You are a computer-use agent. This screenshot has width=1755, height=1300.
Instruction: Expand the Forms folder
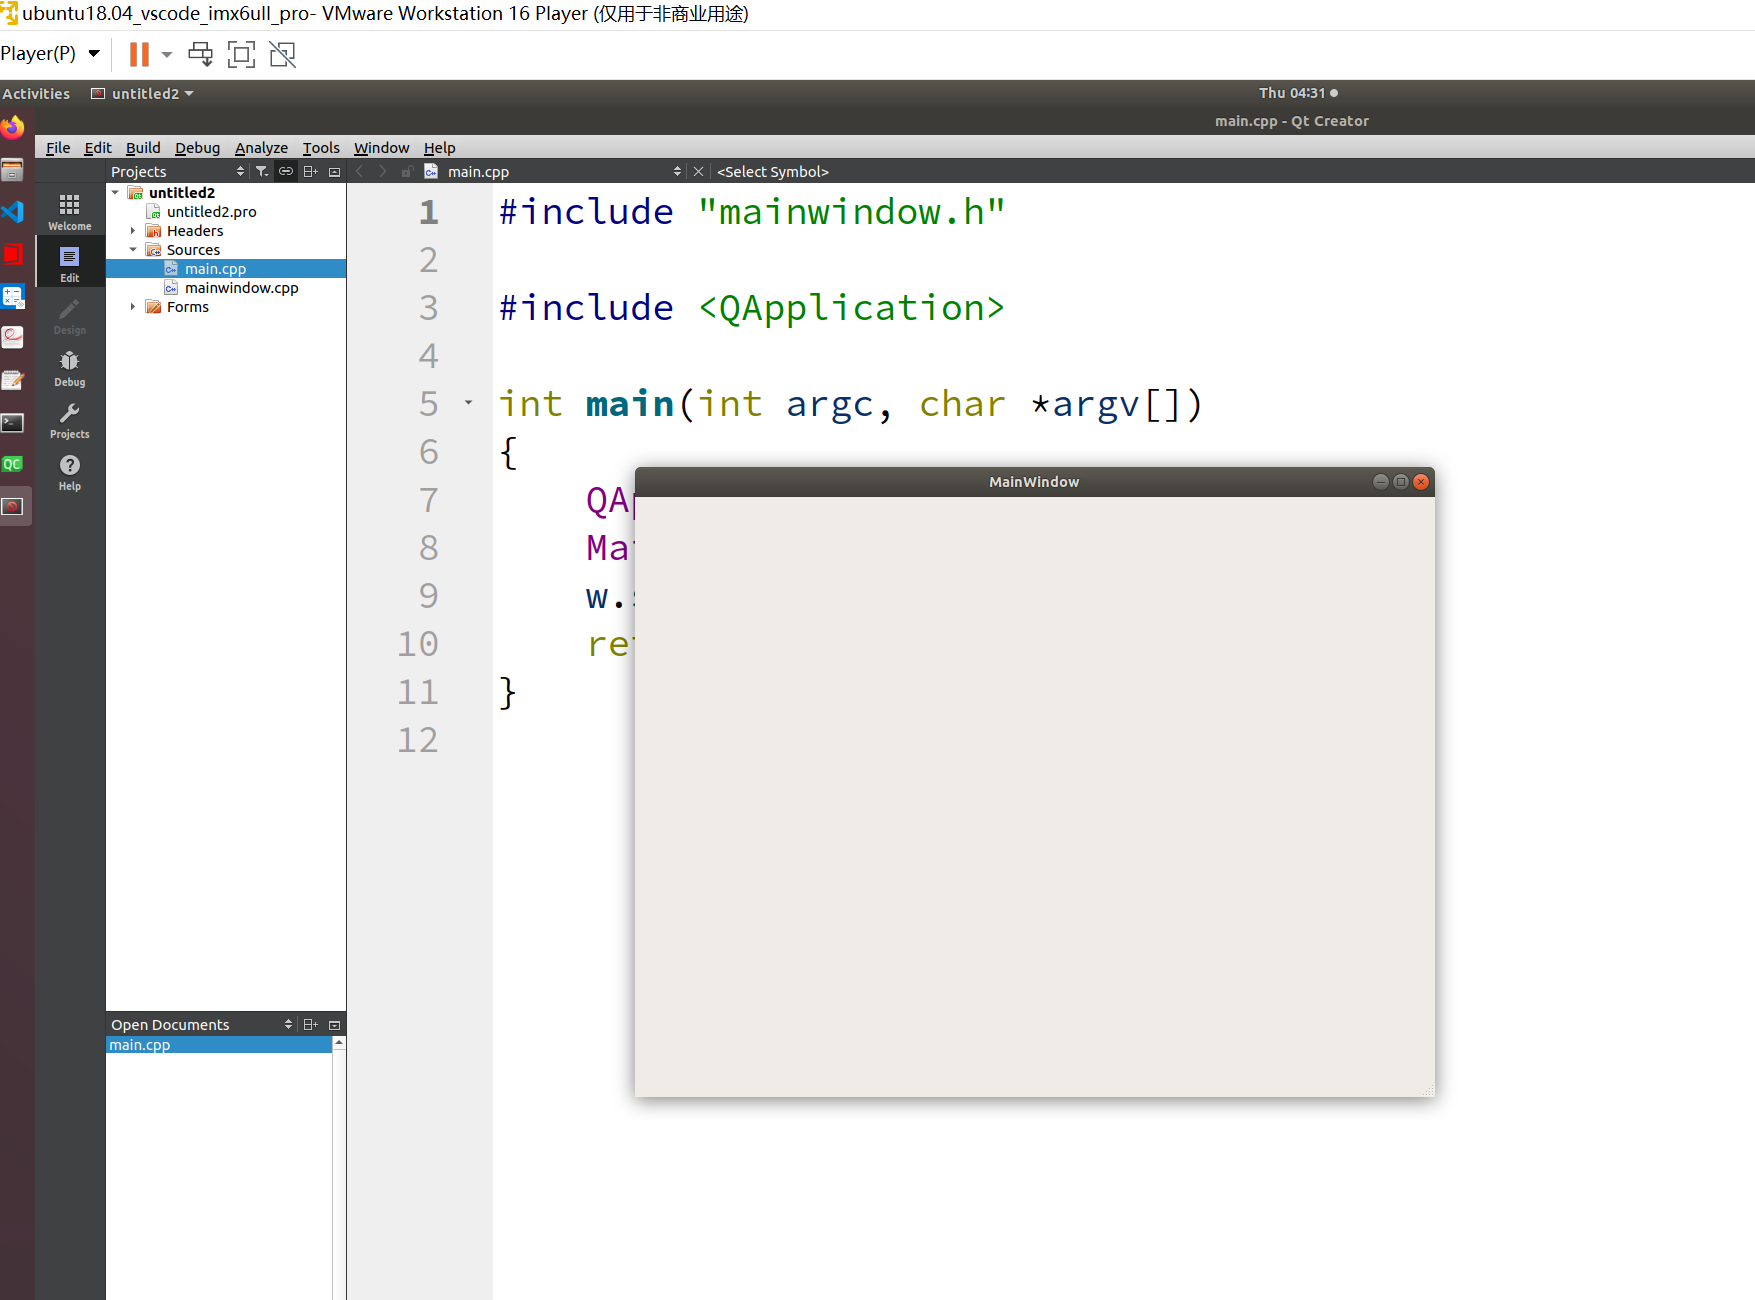(x=133, y=306)
